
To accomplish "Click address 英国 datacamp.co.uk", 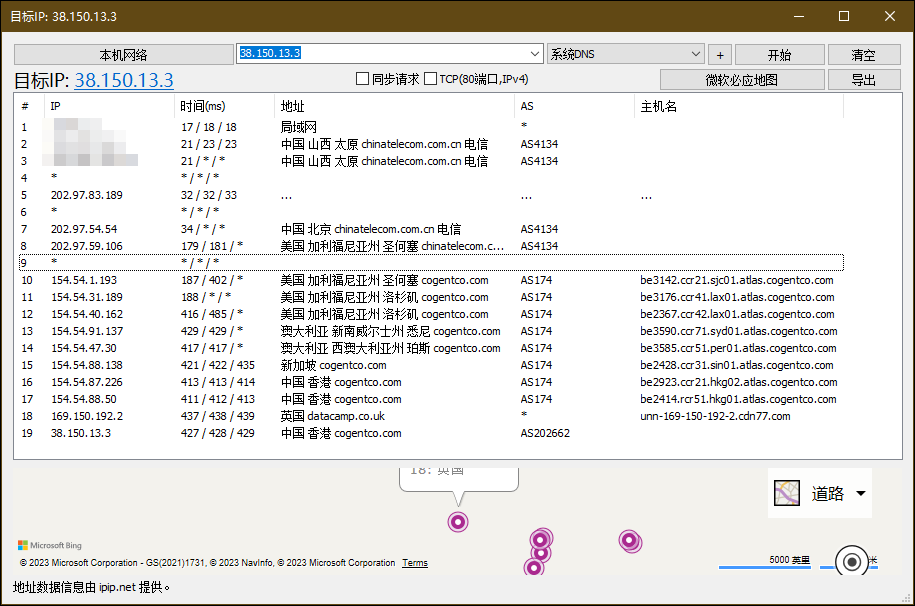I will (x=333, y=416).
